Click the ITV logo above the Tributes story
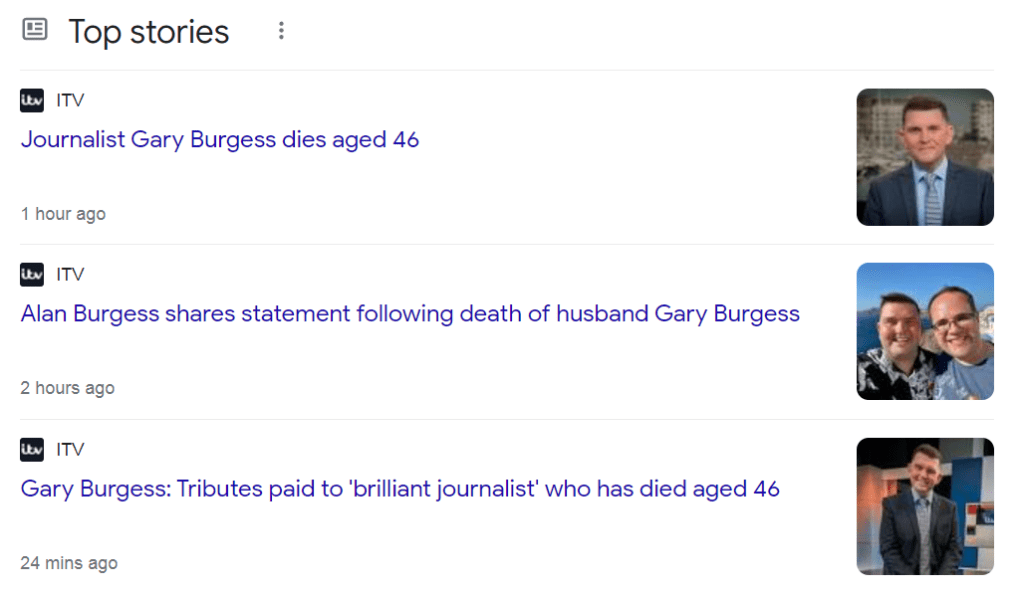This screenshot has width=1024, height=595. point(32,450)
